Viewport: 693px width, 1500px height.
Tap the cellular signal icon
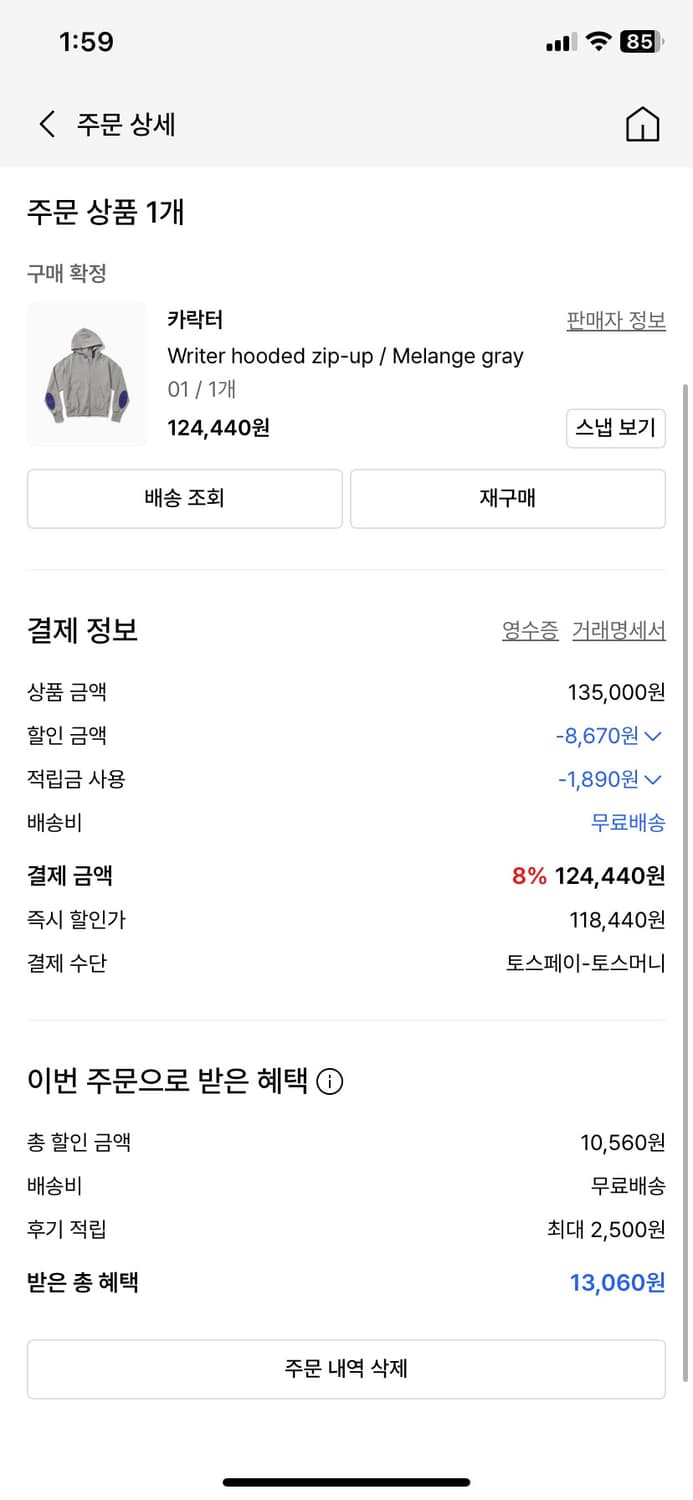[x=560, y=42]
